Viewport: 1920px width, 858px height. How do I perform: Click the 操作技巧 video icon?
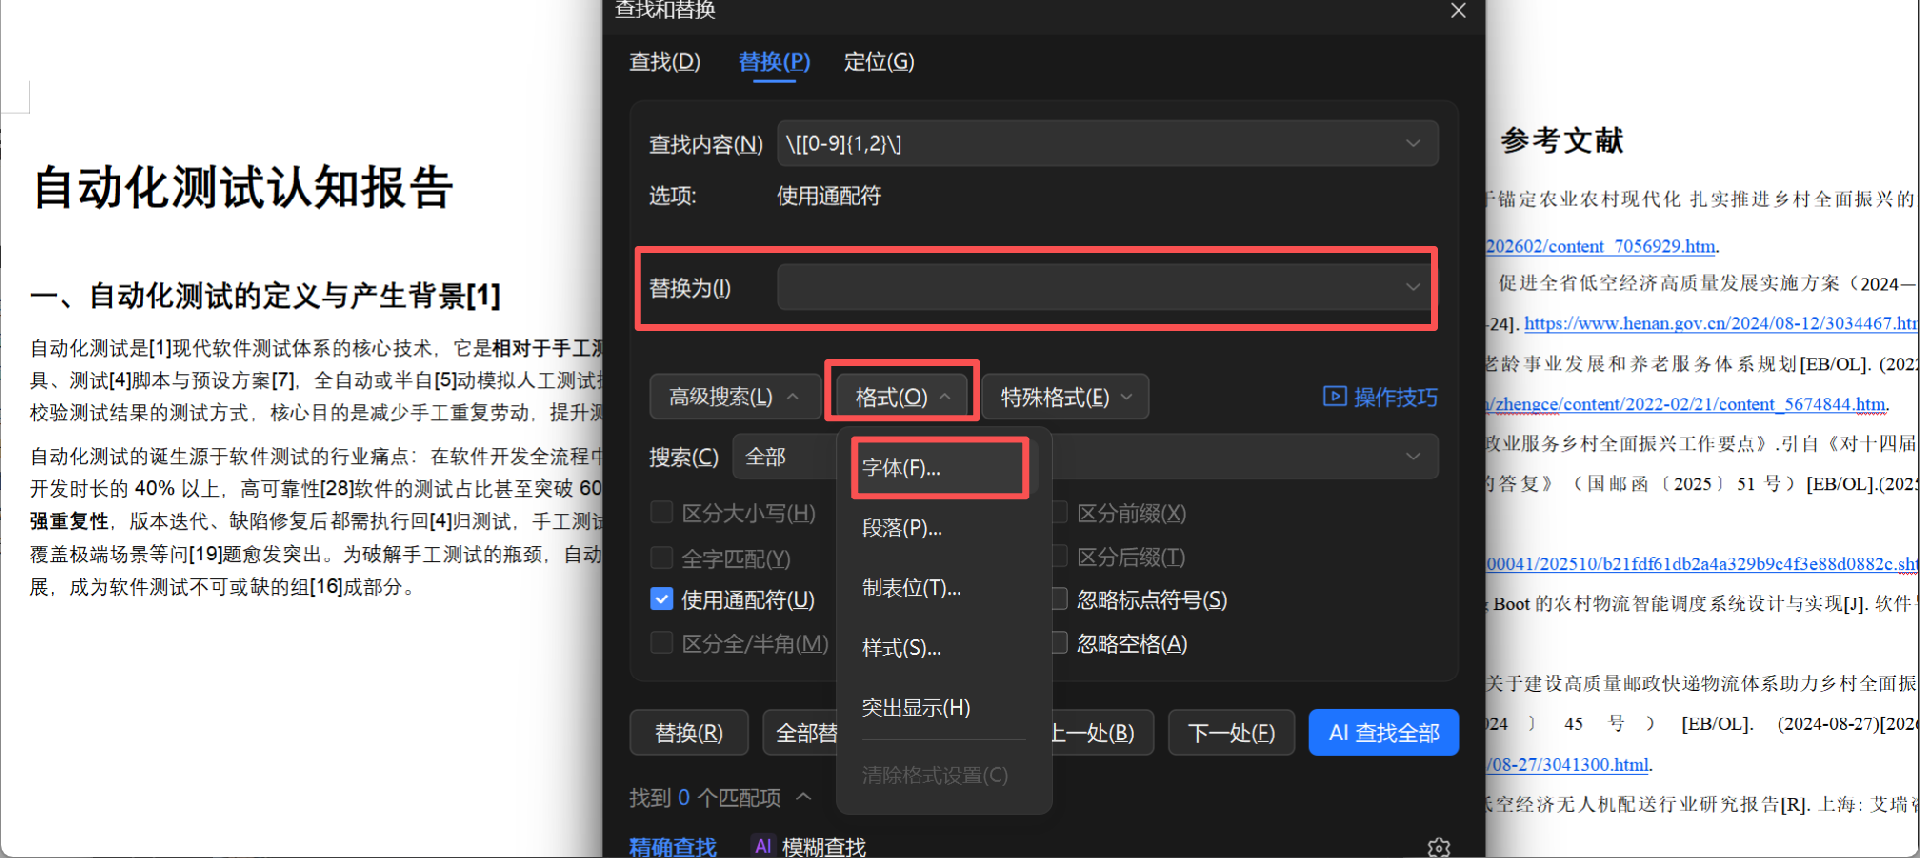coord(1334,396)
